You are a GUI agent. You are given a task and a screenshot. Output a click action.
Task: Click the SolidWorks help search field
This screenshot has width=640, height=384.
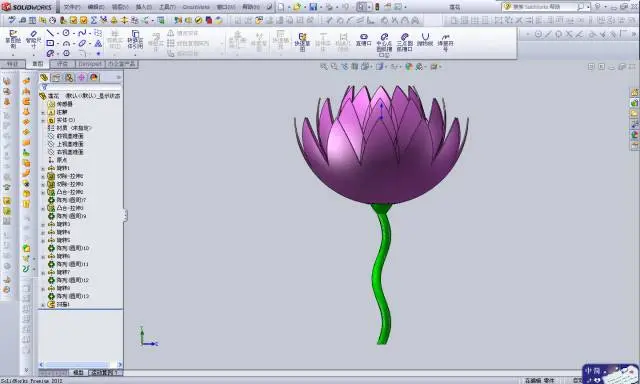544,7
